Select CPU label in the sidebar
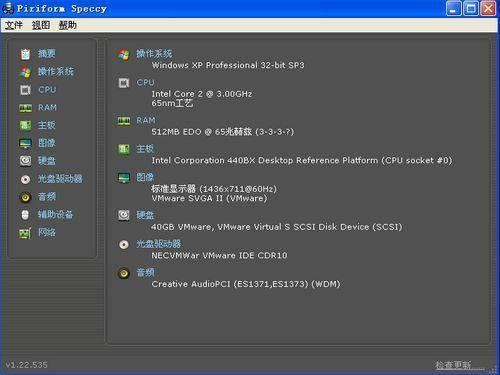This screenshot has height=375, width=500. click(x=47, y=90)
